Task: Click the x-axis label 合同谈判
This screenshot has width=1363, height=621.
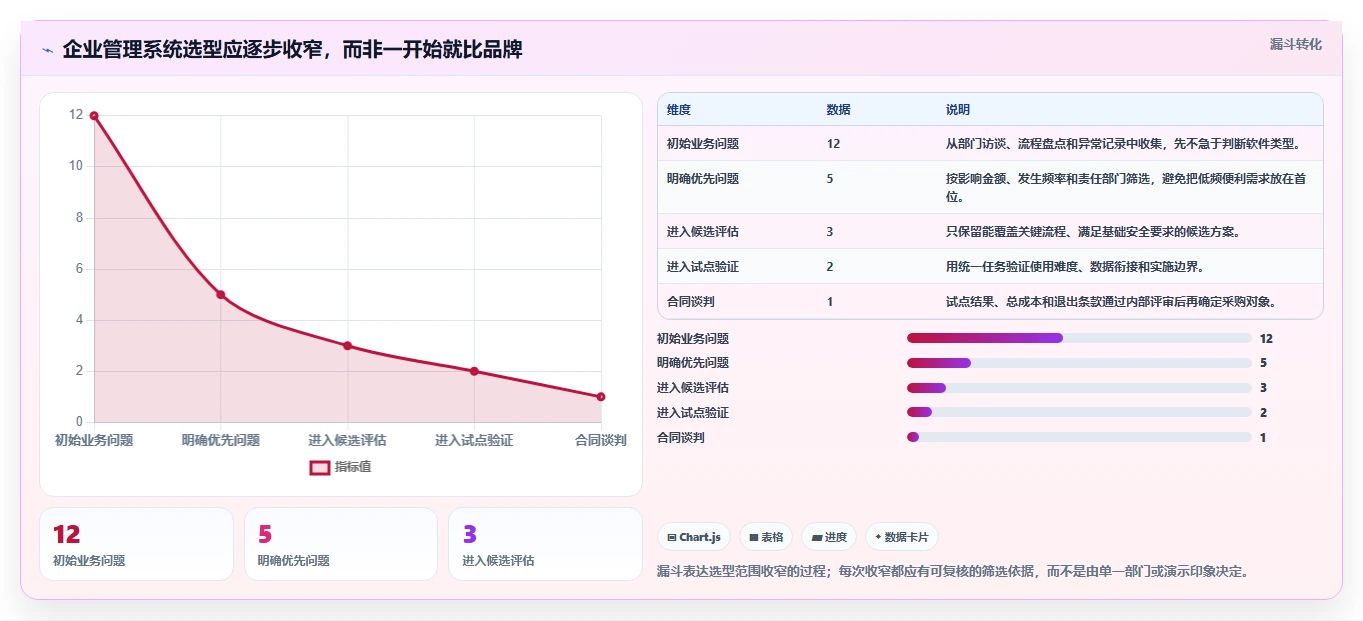Action: click(601, 440)
